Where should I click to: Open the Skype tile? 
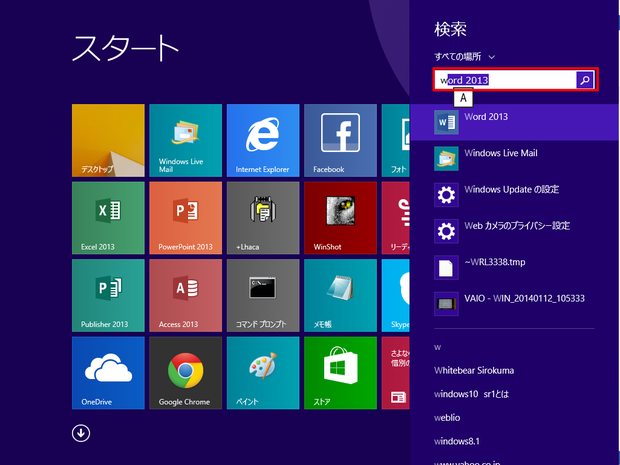(x=396, y=295)
